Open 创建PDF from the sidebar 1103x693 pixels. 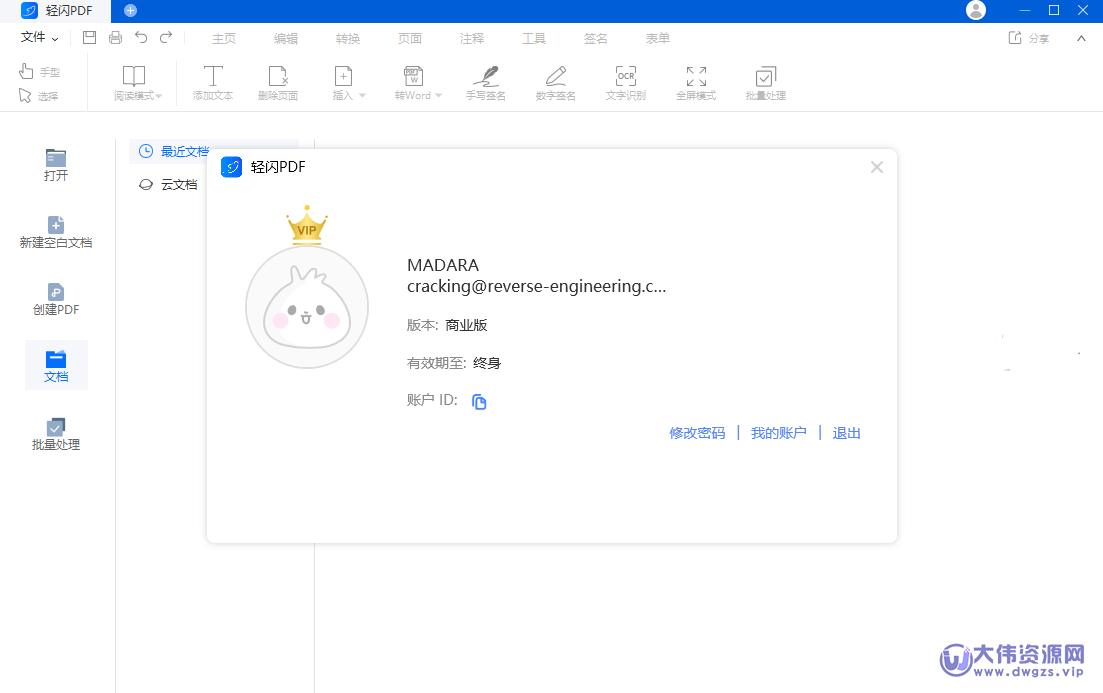click(56, 298)
